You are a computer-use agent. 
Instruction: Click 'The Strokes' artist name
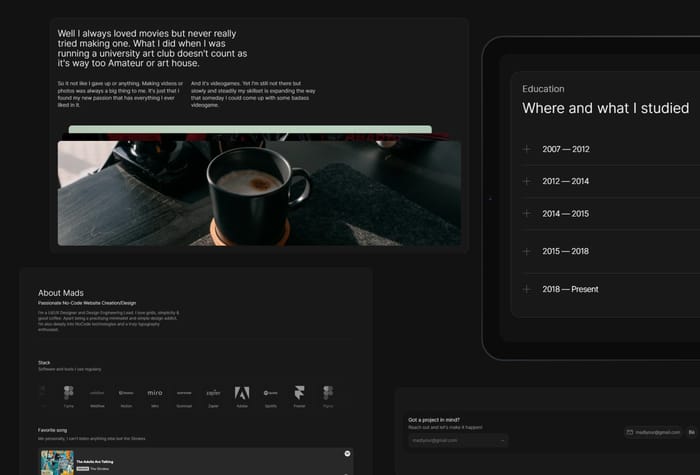point(100,469)
